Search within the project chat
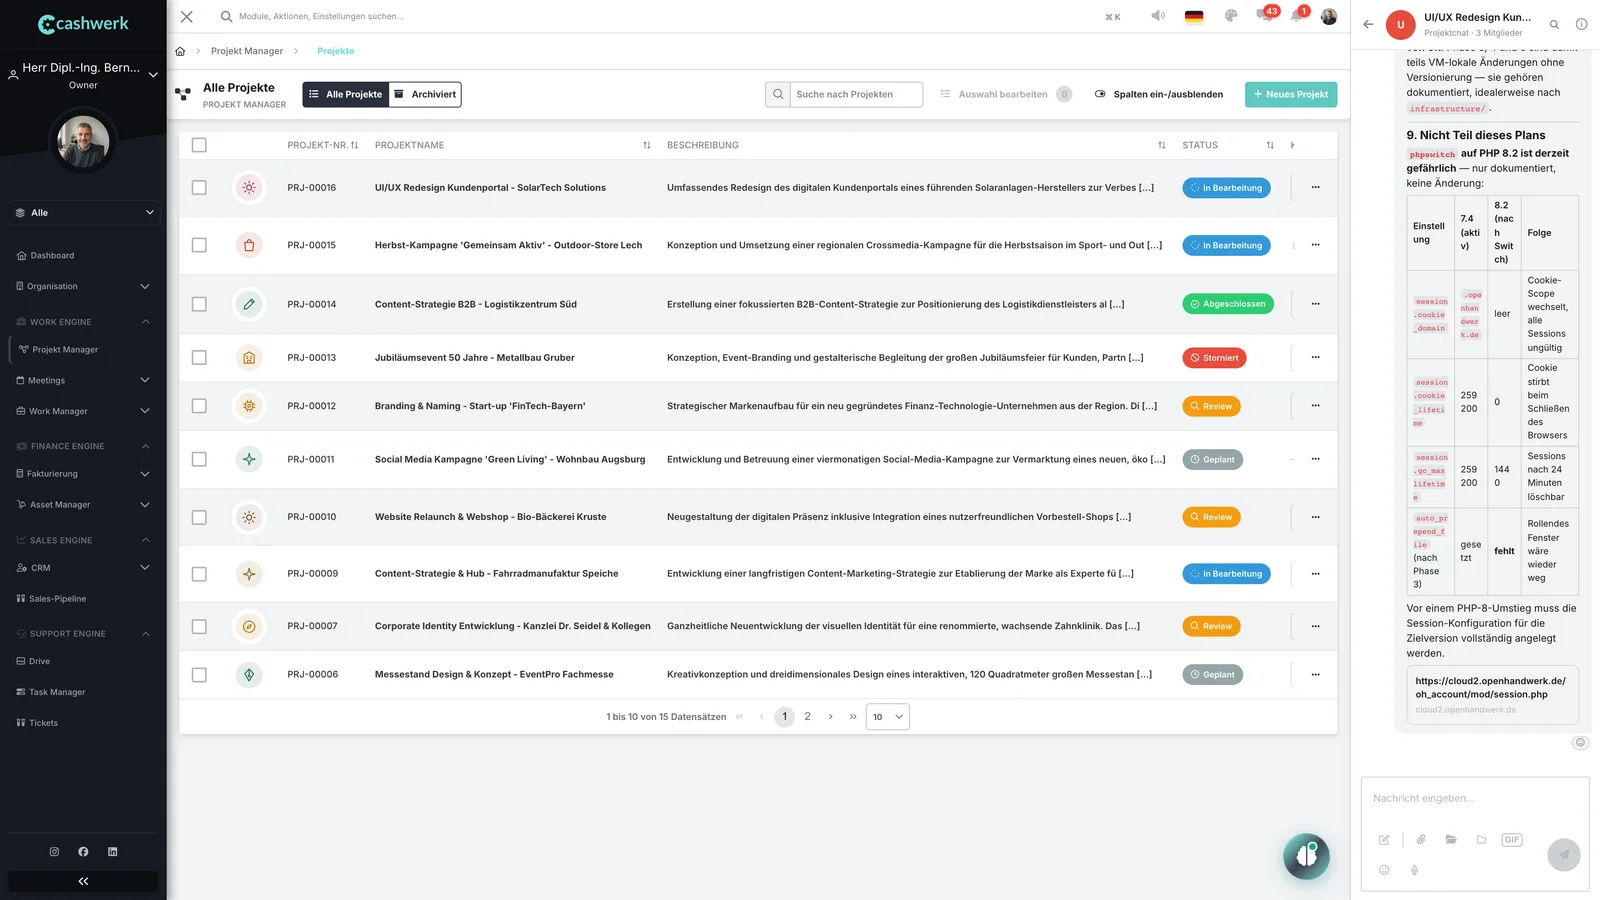 tap(1554, 24)
